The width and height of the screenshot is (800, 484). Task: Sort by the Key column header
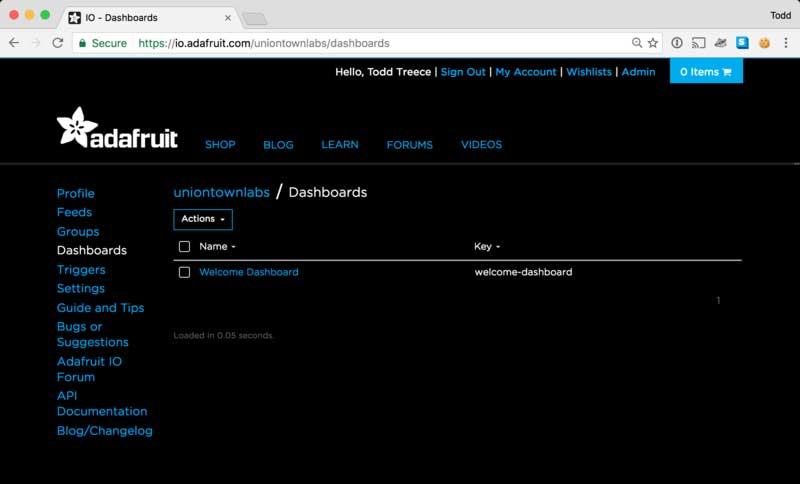(x=486, y=246)
